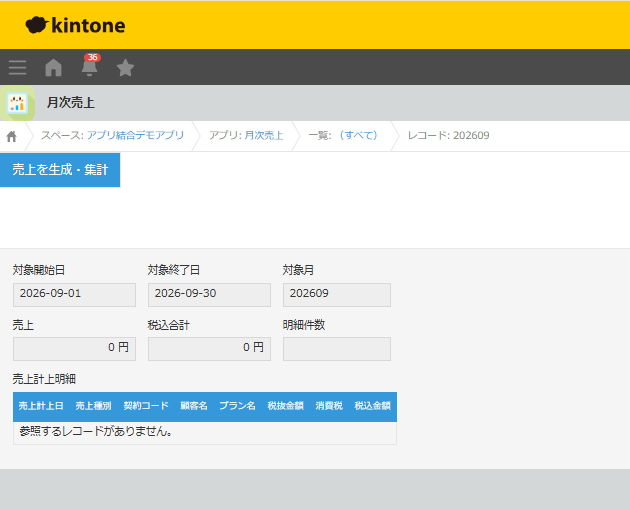This screenshot has height=510, width=630.
Task: Click the breadcrumb home icon
Action: (12, 137)
